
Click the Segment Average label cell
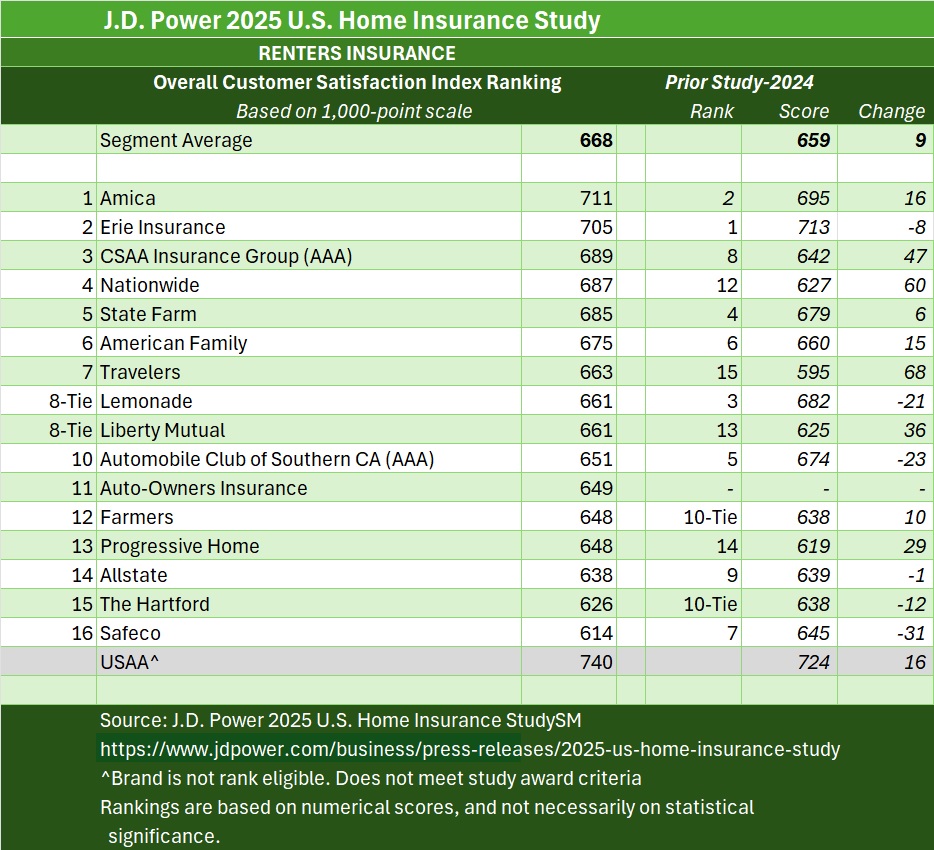point(176,140)
